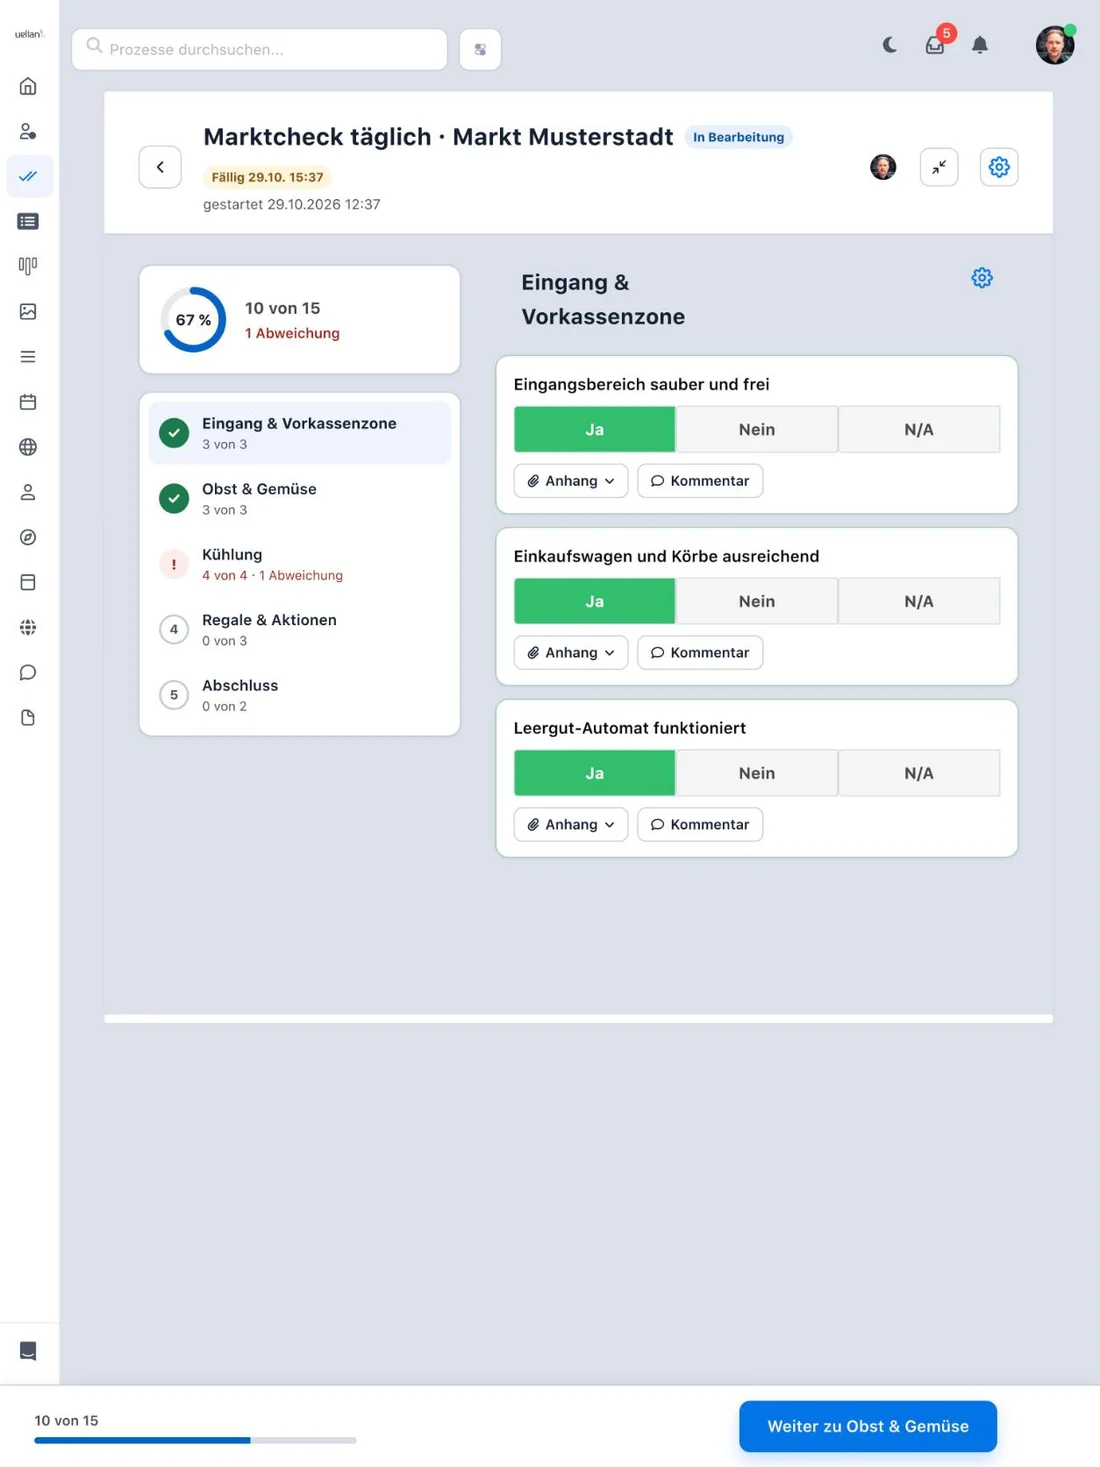Screen dimensions: 1100x1467
Task: Open user avatar menu in top bar
Action: [x=1055, y=45]
